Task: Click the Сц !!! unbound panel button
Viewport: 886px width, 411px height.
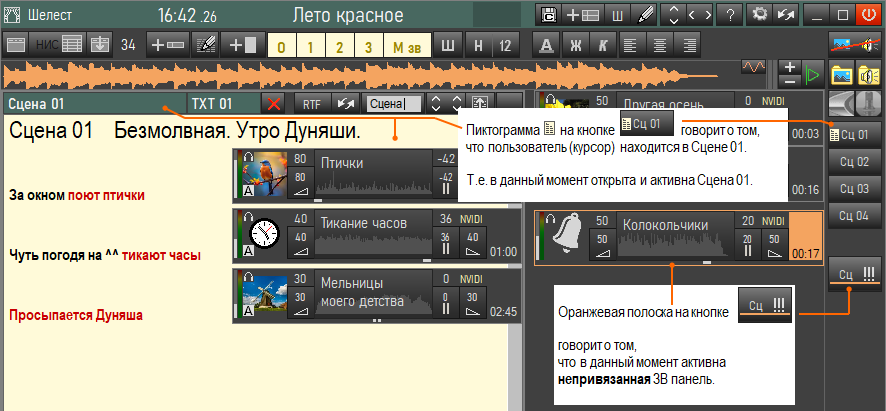Action: (854, 275)
